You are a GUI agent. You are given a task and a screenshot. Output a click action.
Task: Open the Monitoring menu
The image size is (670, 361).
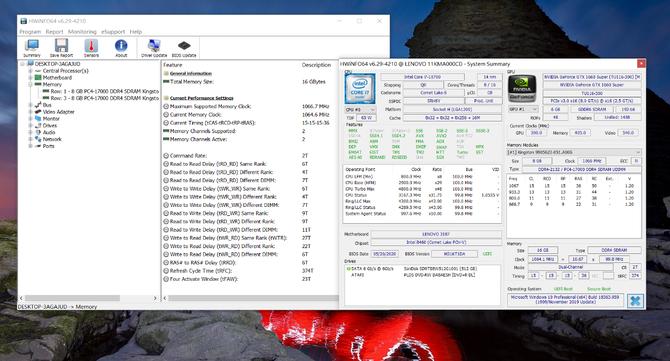click(x=82, y=32)
